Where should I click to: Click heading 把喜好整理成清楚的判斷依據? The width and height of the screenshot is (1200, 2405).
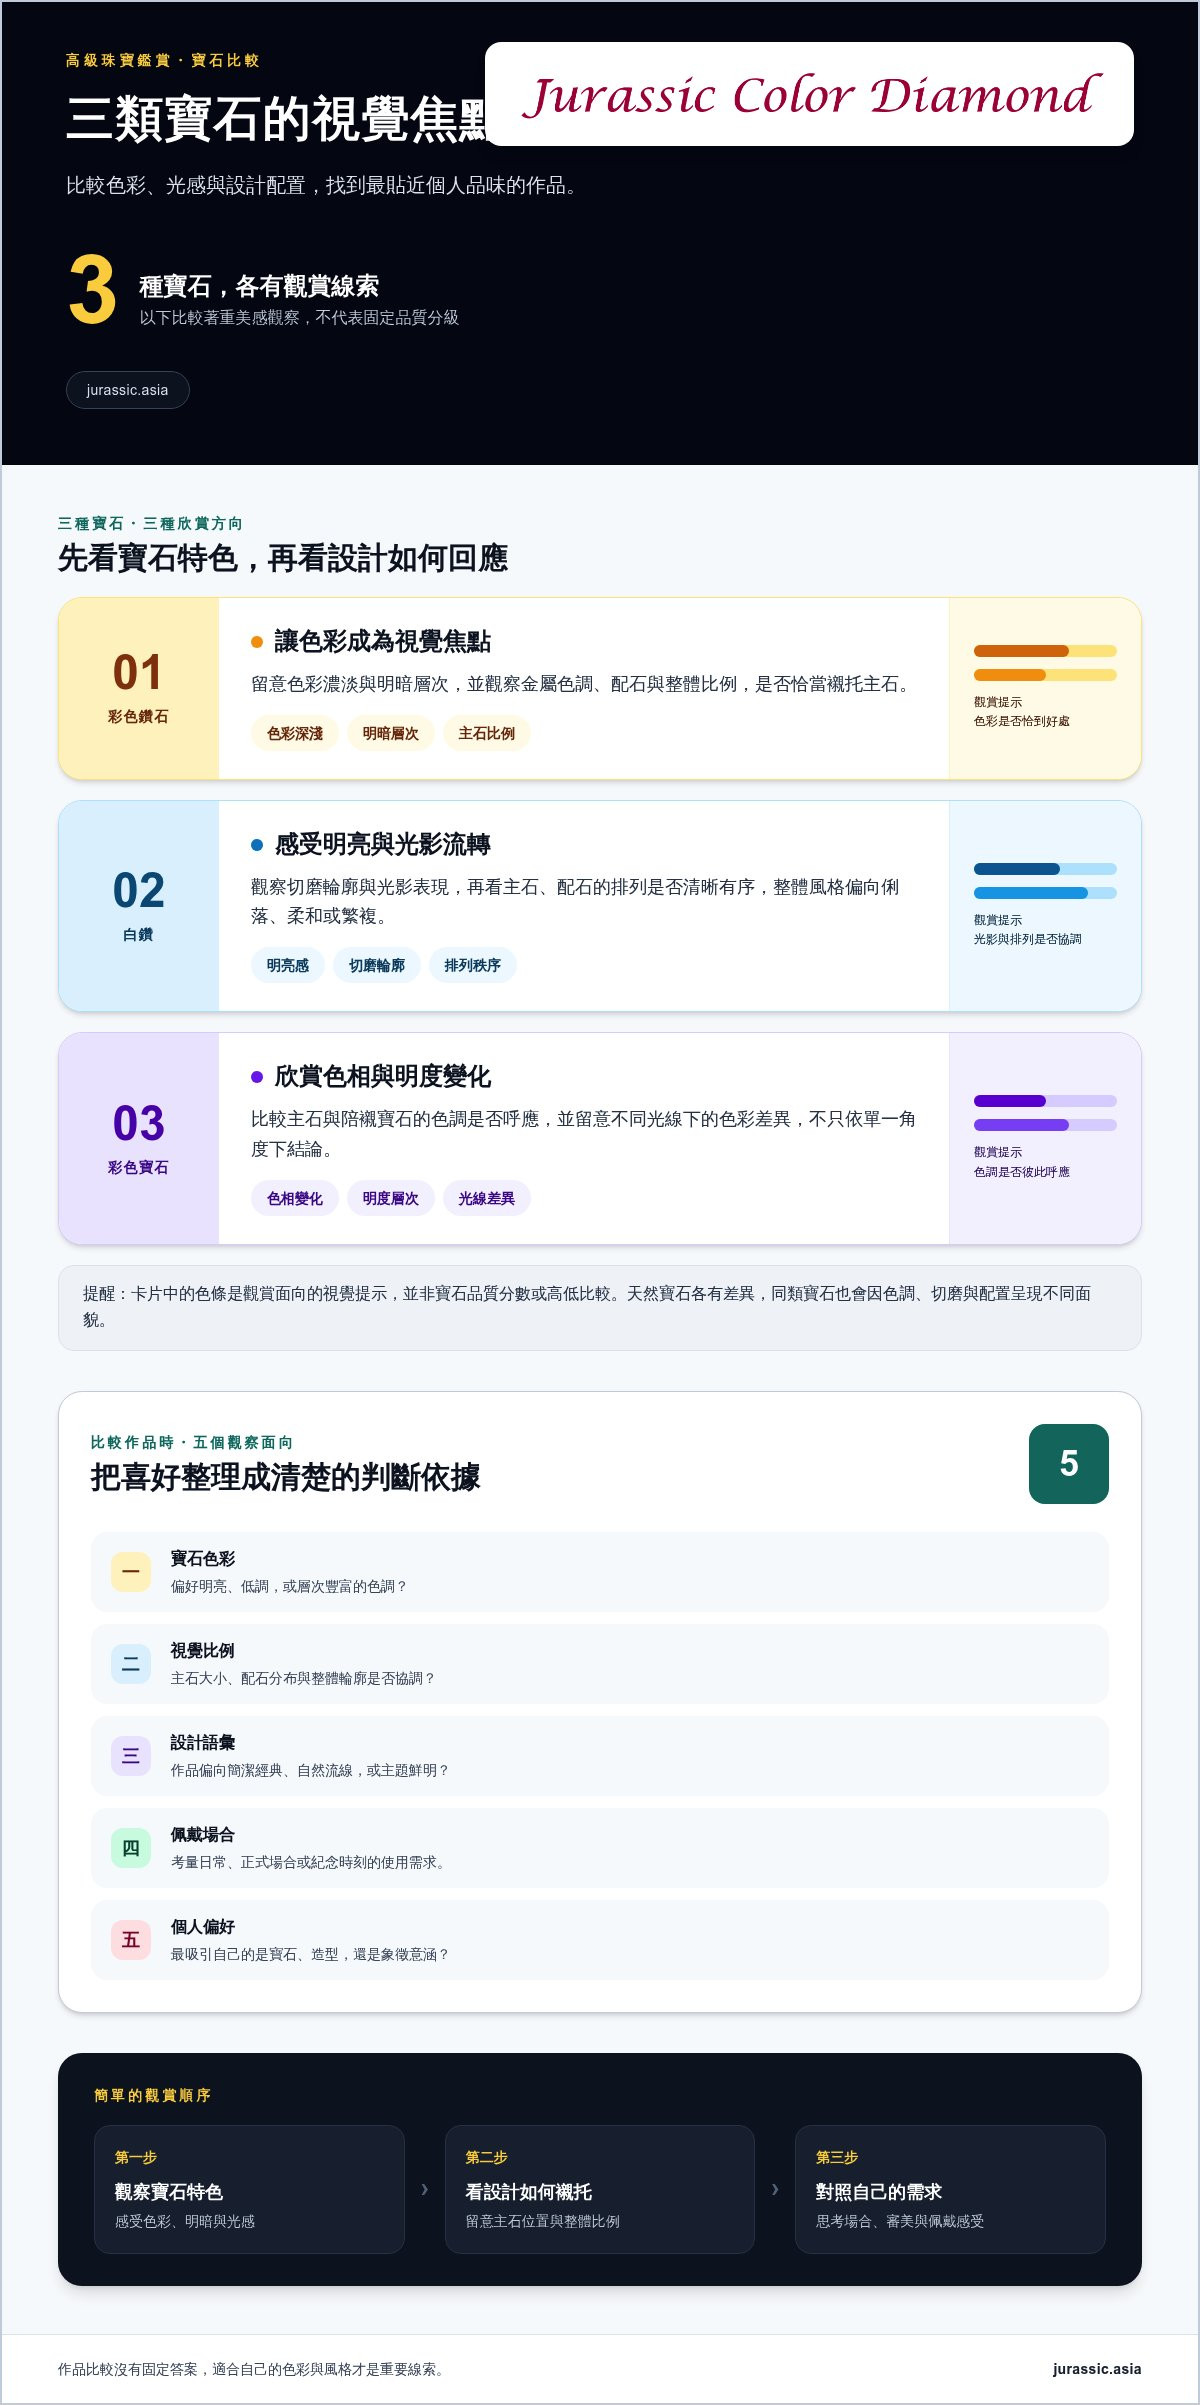point(286,1477)
